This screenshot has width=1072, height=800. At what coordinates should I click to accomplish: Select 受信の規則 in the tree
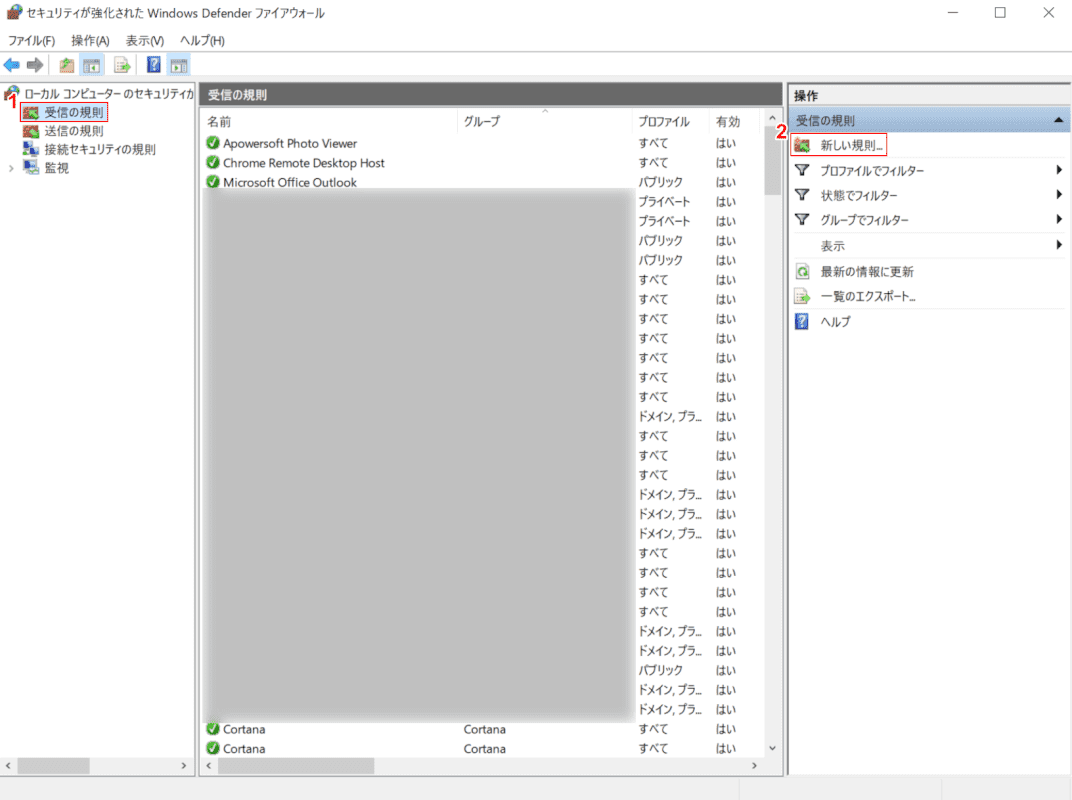pos(74,112)
